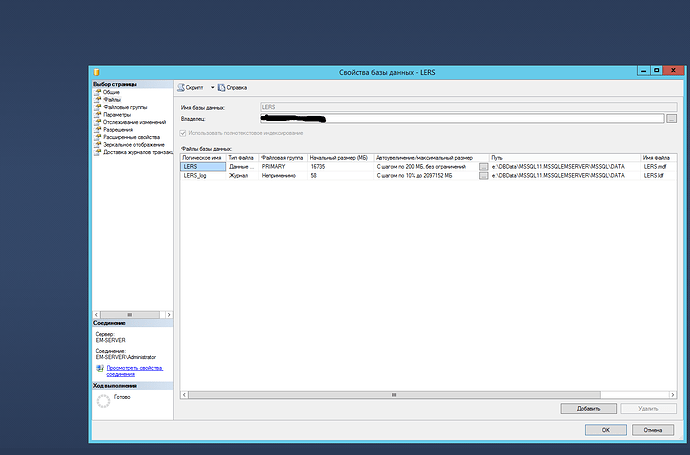Image resolution: width=690 pixels, height=455 pixels.
Task: Click the Логическое имя column header
Action: (x=203, y=158)
